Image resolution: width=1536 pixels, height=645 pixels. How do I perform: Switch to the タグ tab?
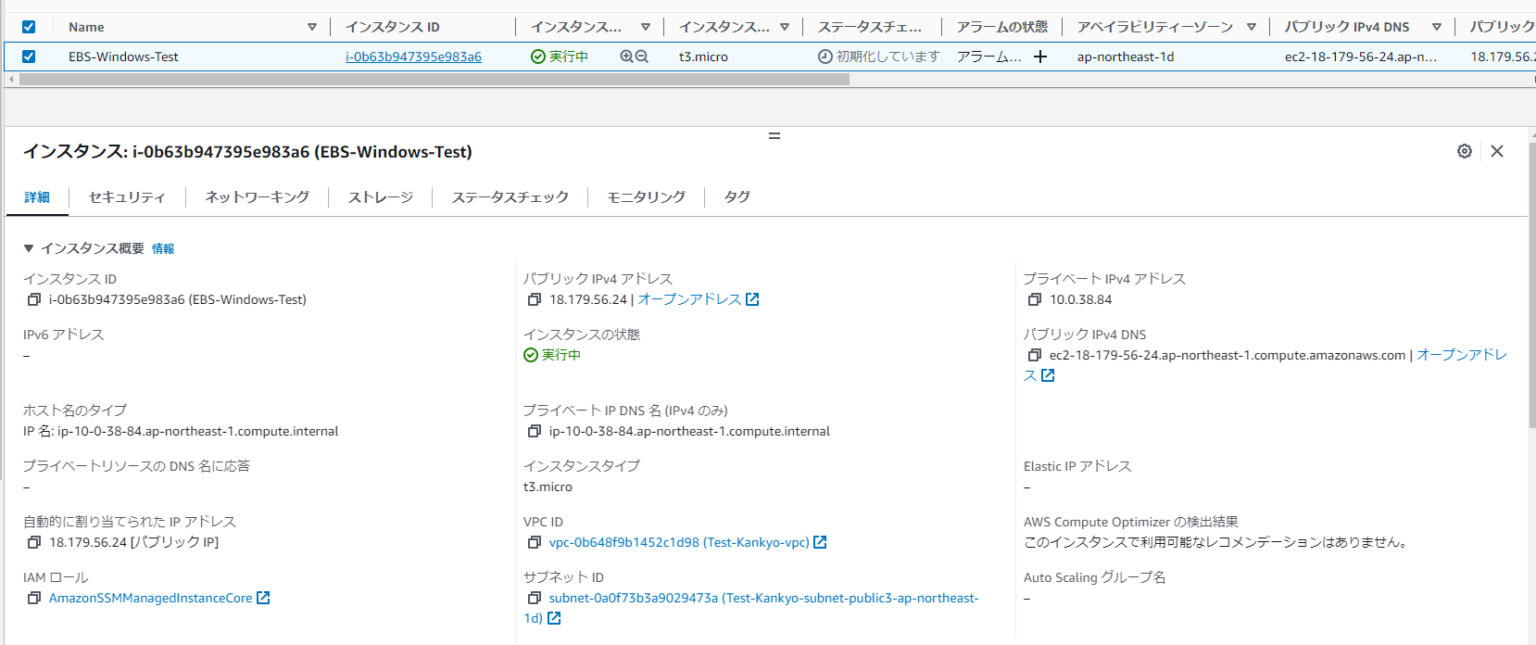click(x=737, y=197)
